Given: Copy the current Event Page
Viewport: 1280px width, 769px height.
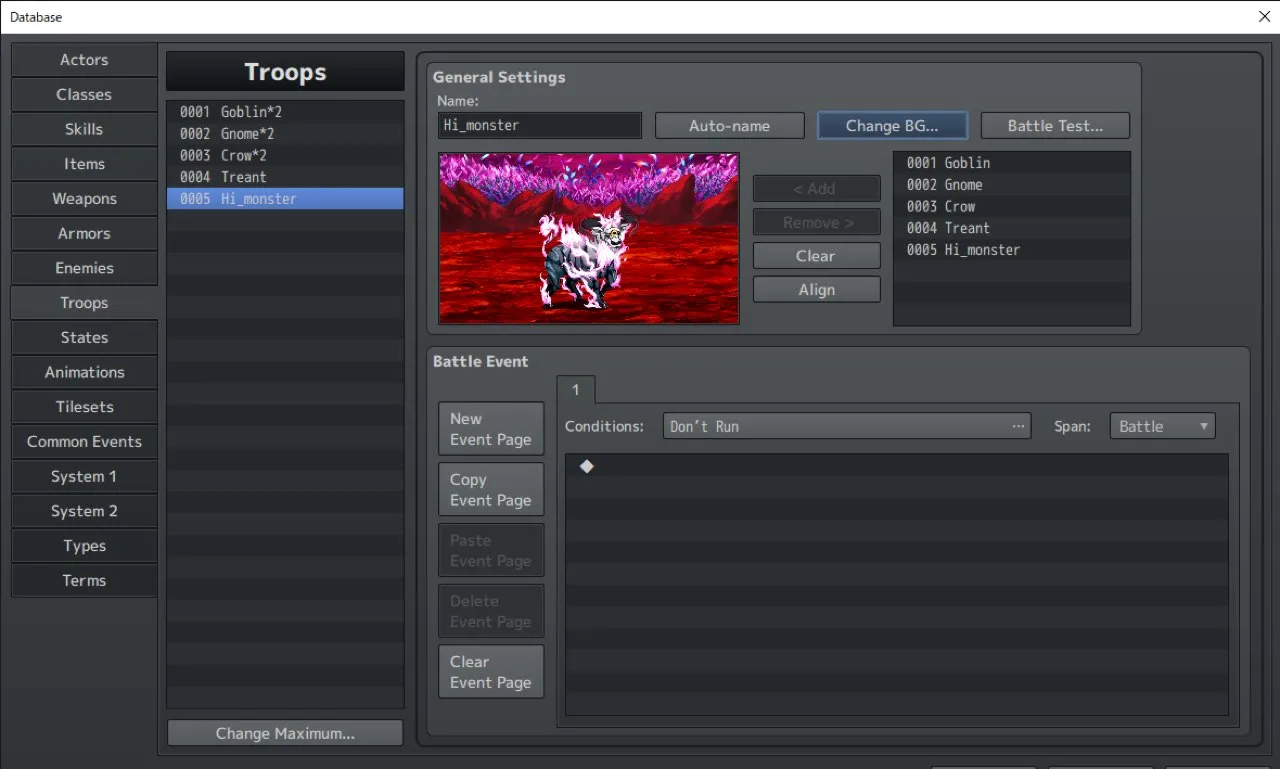Looking at the screenshot, I should (490, 489).
